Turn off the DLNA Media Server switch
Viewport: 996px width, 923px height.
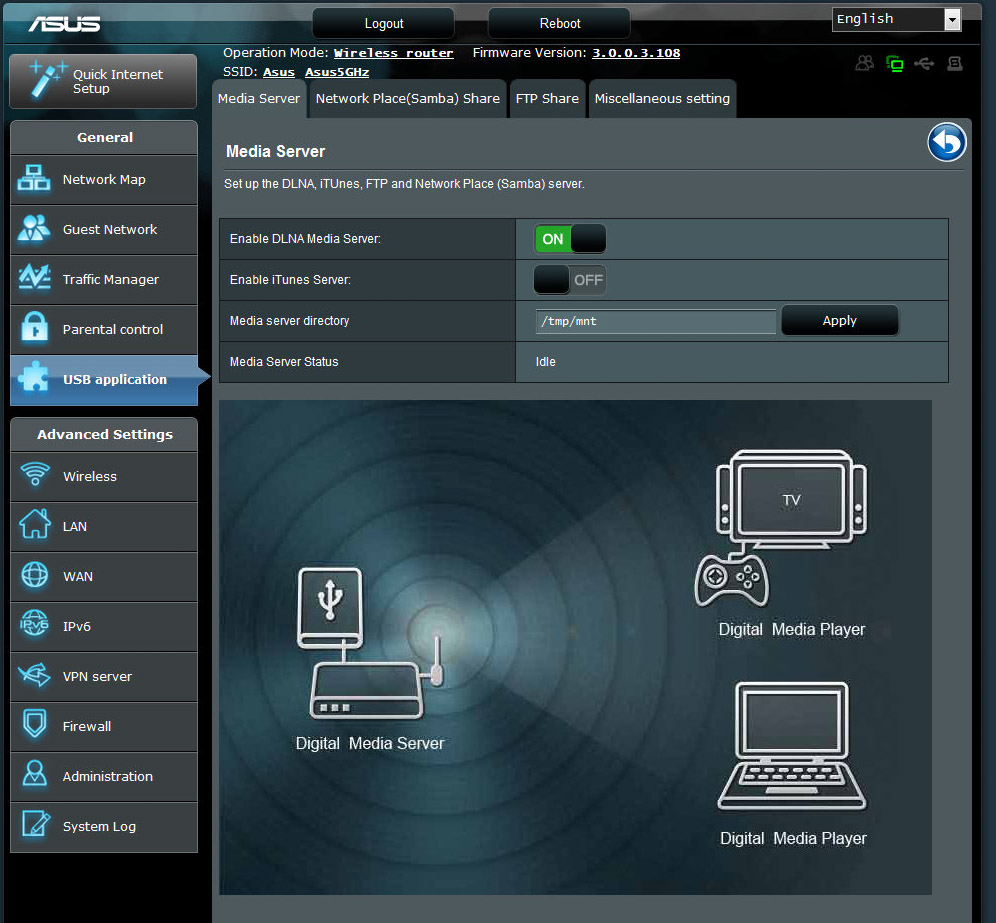tap(570, 239)
